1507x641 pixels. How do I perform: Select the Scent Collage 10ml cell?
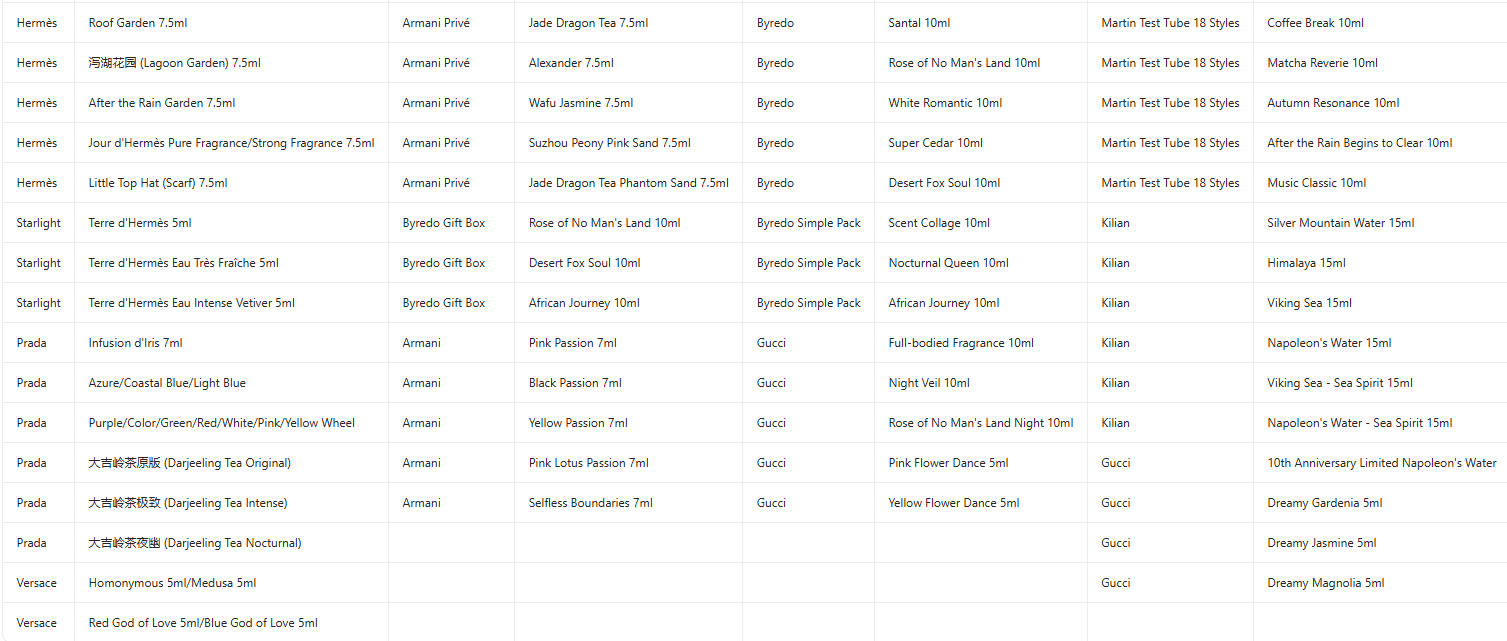point(939,223)
